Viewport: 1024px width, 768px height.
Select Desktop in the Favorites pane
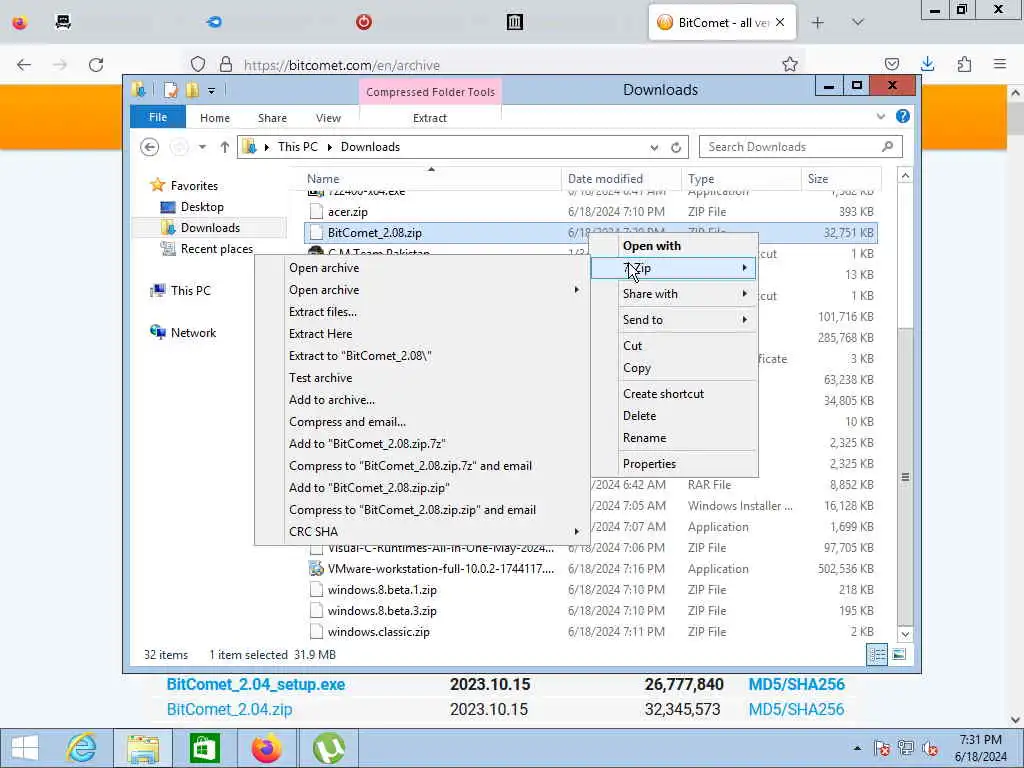pyautogui.click(x=202, y=207)
